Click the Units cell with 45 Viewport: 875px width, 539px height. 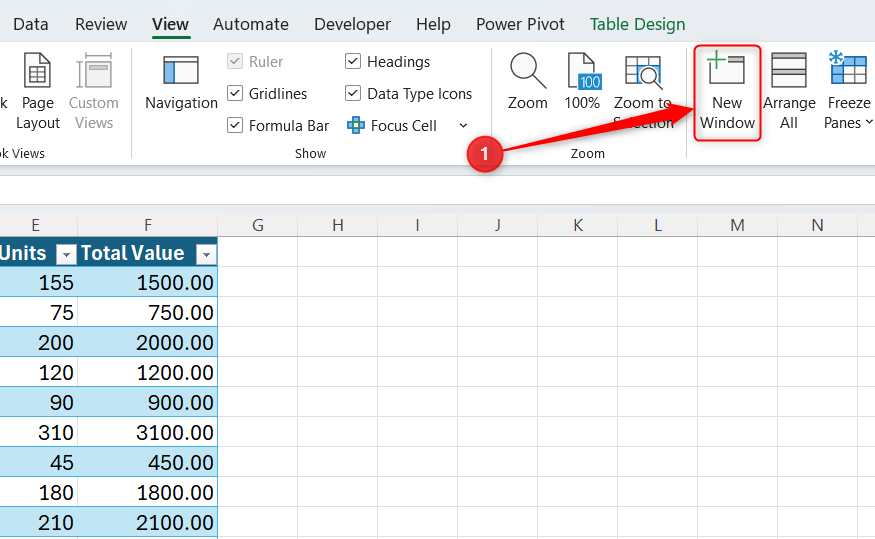(x=39, y=462)
